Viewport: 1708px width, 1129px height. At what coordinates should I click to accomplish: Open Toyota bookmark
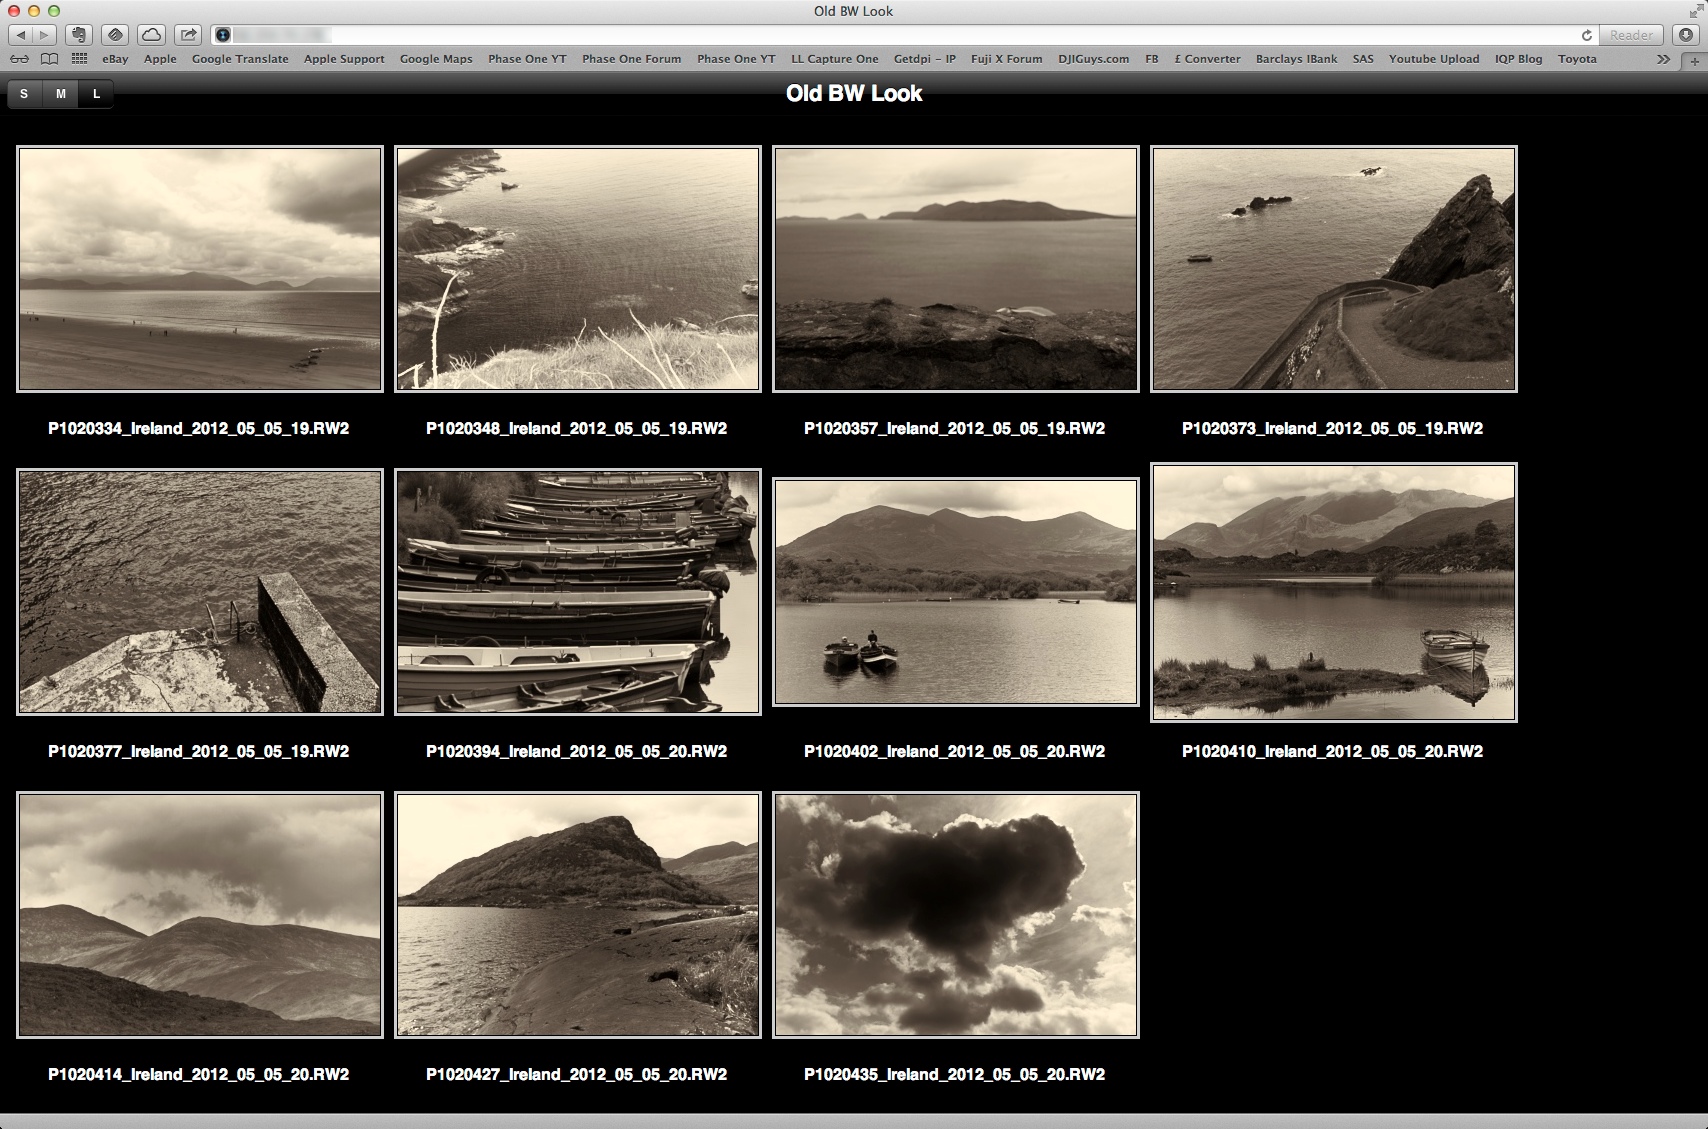click(1577, 59)
